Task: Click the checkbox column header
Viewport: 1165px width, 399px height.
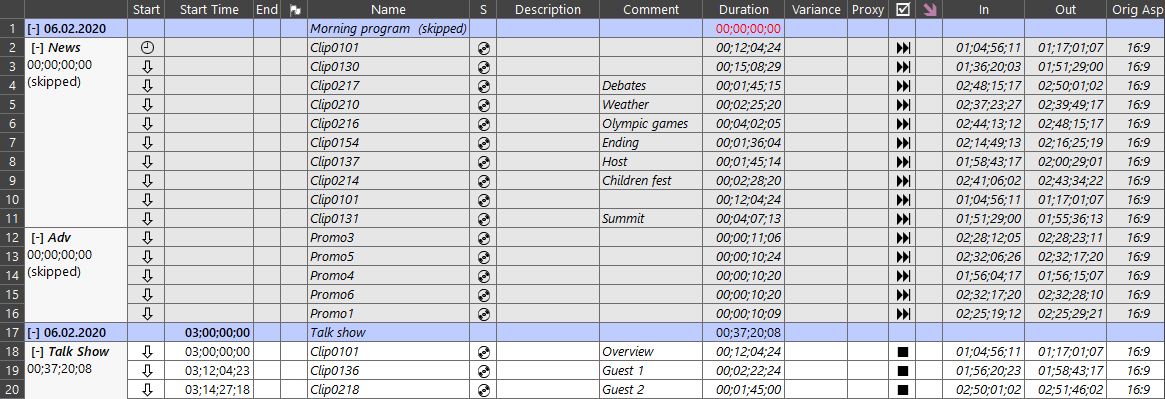Action: click(x=903, y=10)
